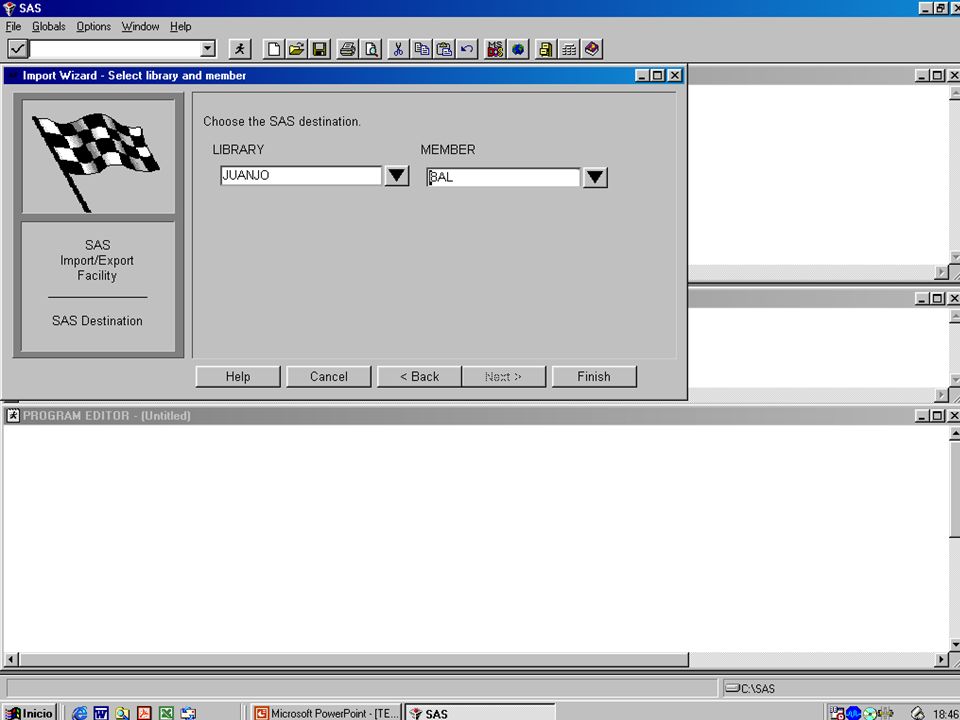Open the Help menu
The width and height of the screenshot is (960, 720).
tap(181, 26)
